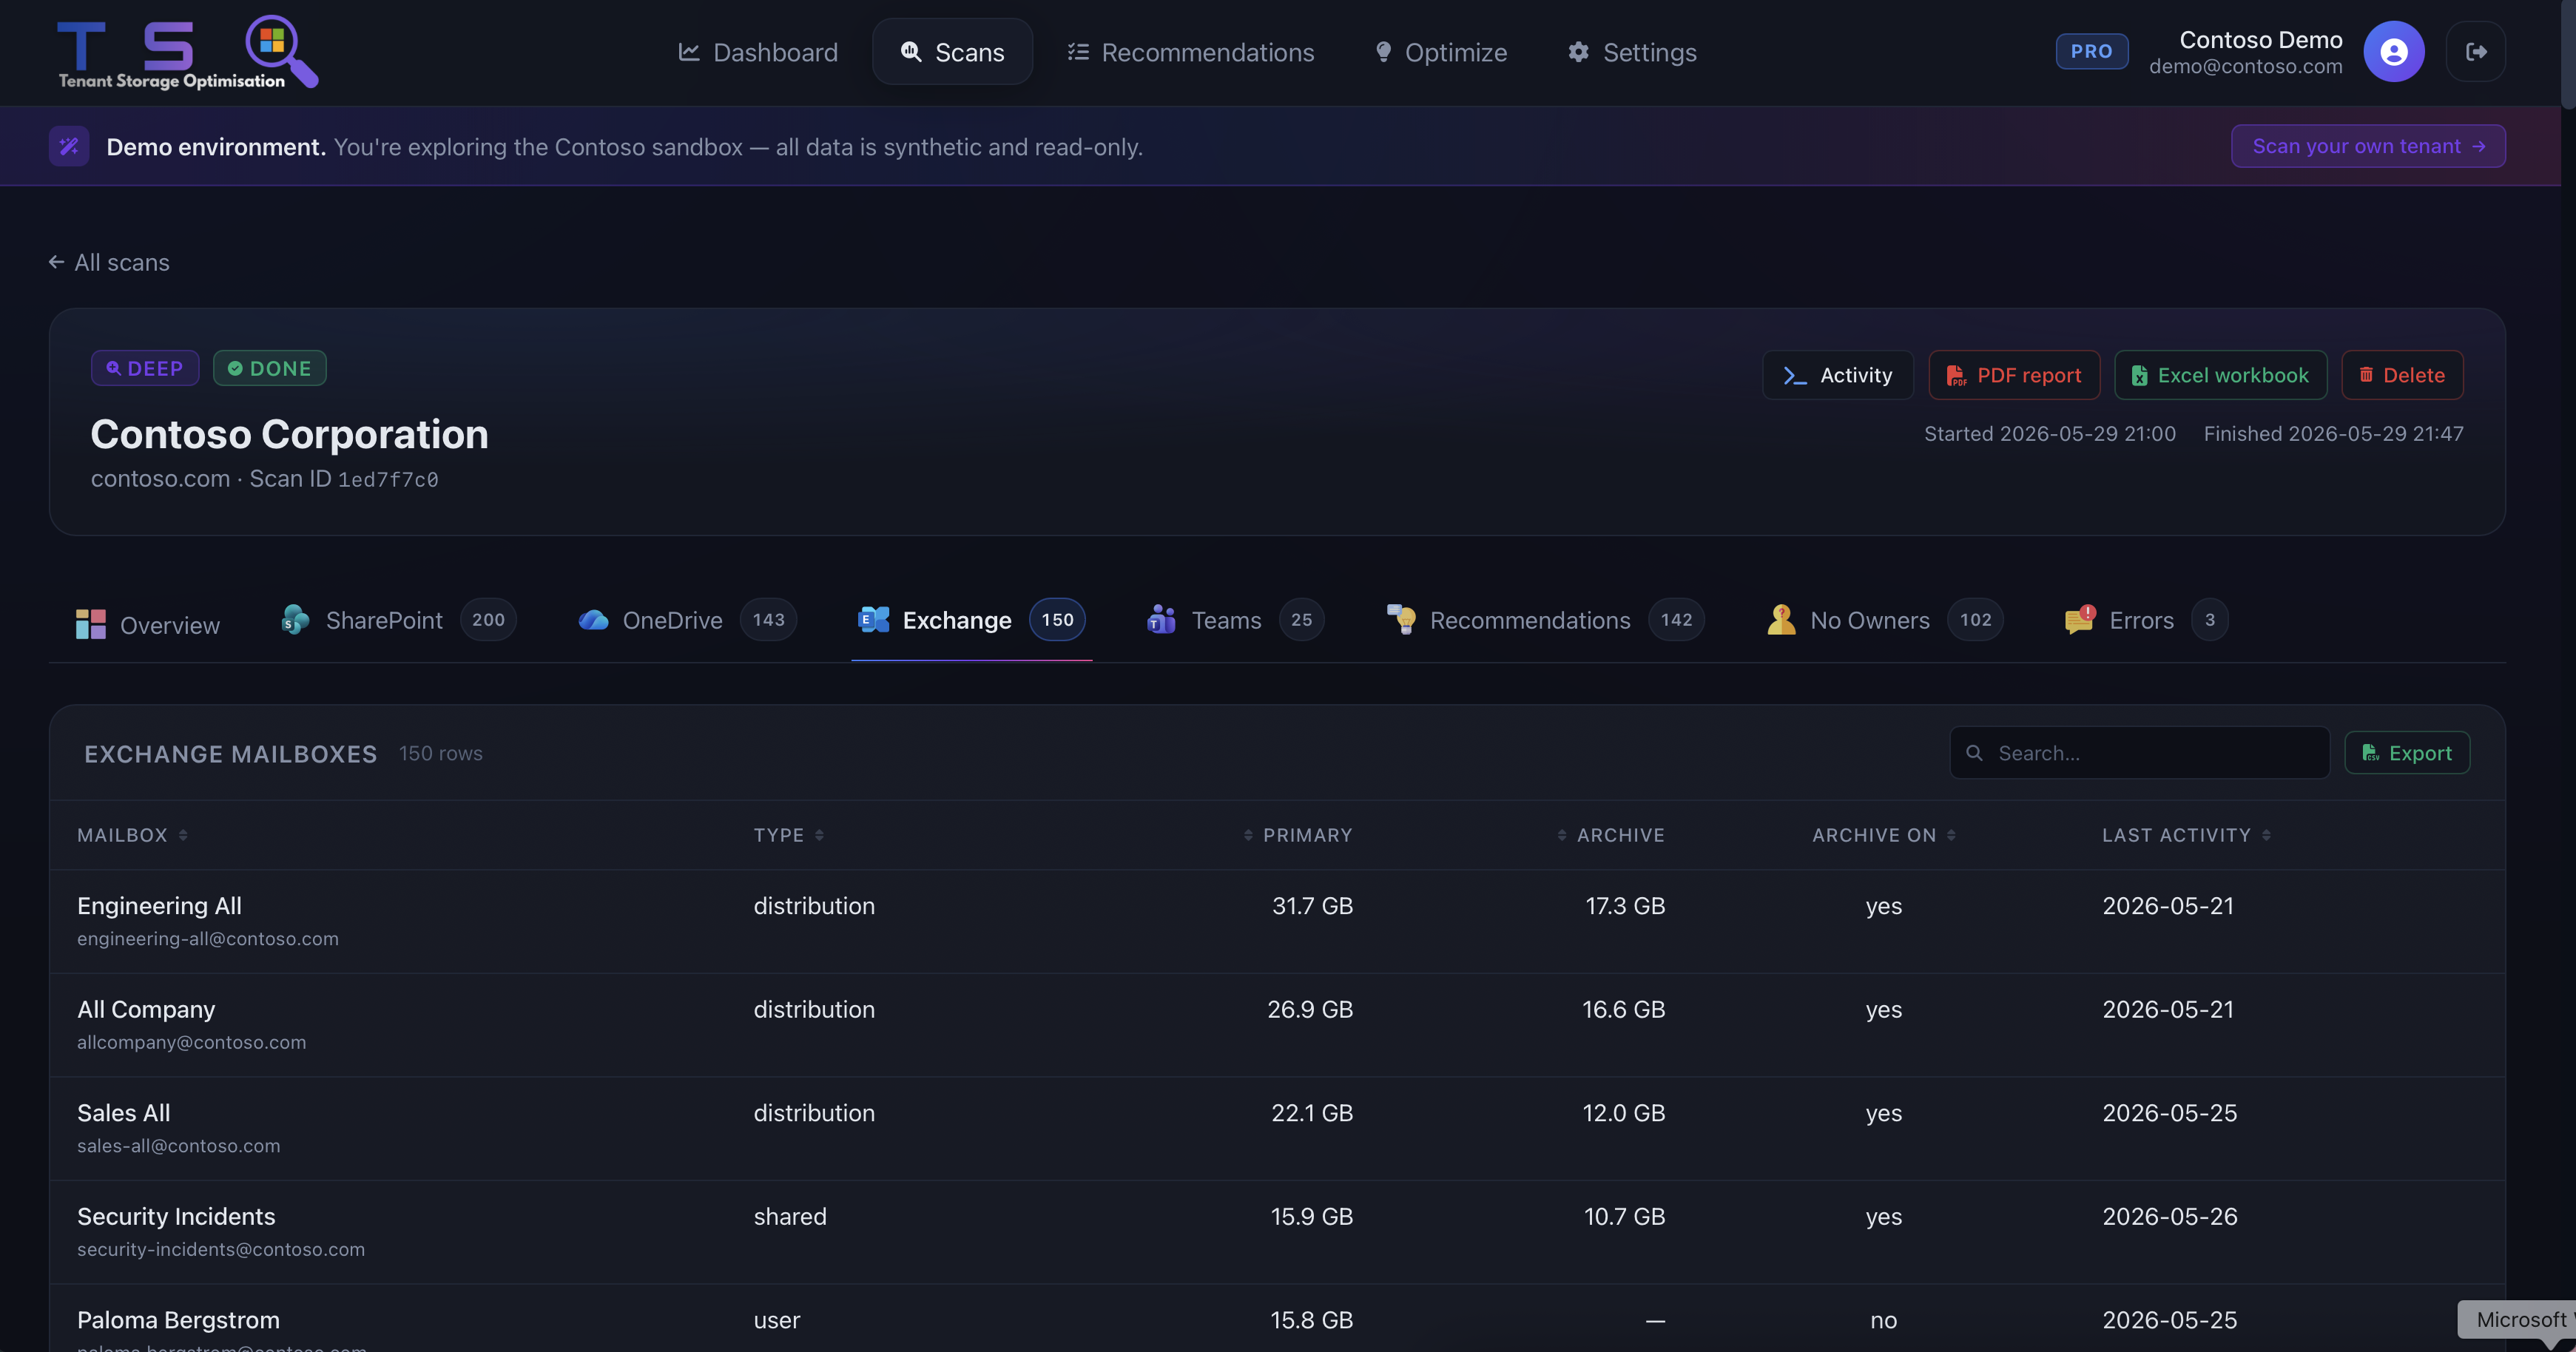The width and height of the screenshot is (2576, 1352).
Task: Switch to the Teams tab
Action: 1235,620
